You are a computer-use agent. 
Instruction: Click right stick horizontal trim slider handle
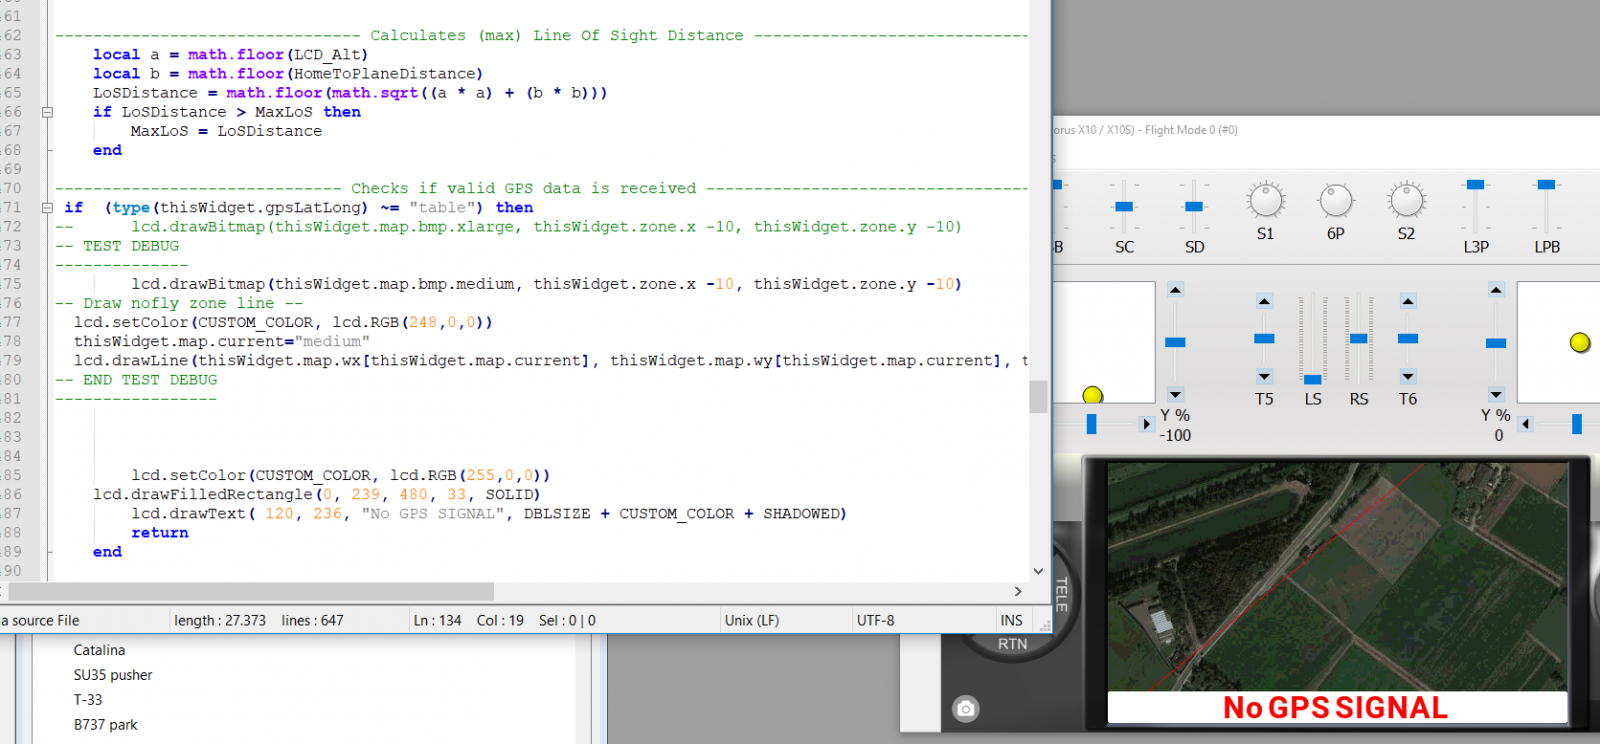pyautogui.click(x=1577, y=424)
